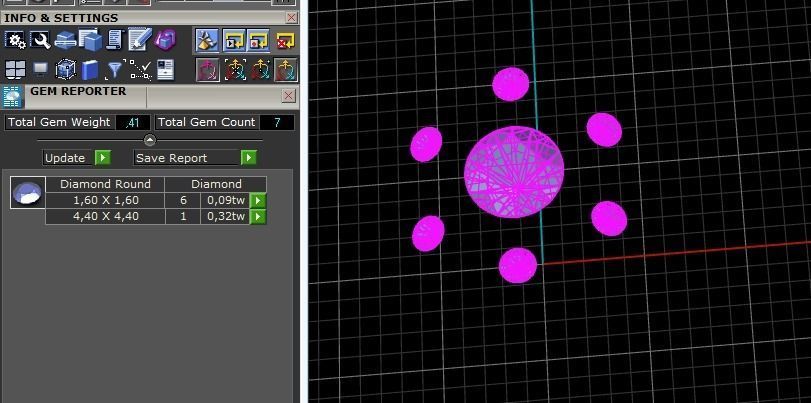Click green arrow next to Save Report
Viewport: 811px width, 403px height.
tap(249, 158)
